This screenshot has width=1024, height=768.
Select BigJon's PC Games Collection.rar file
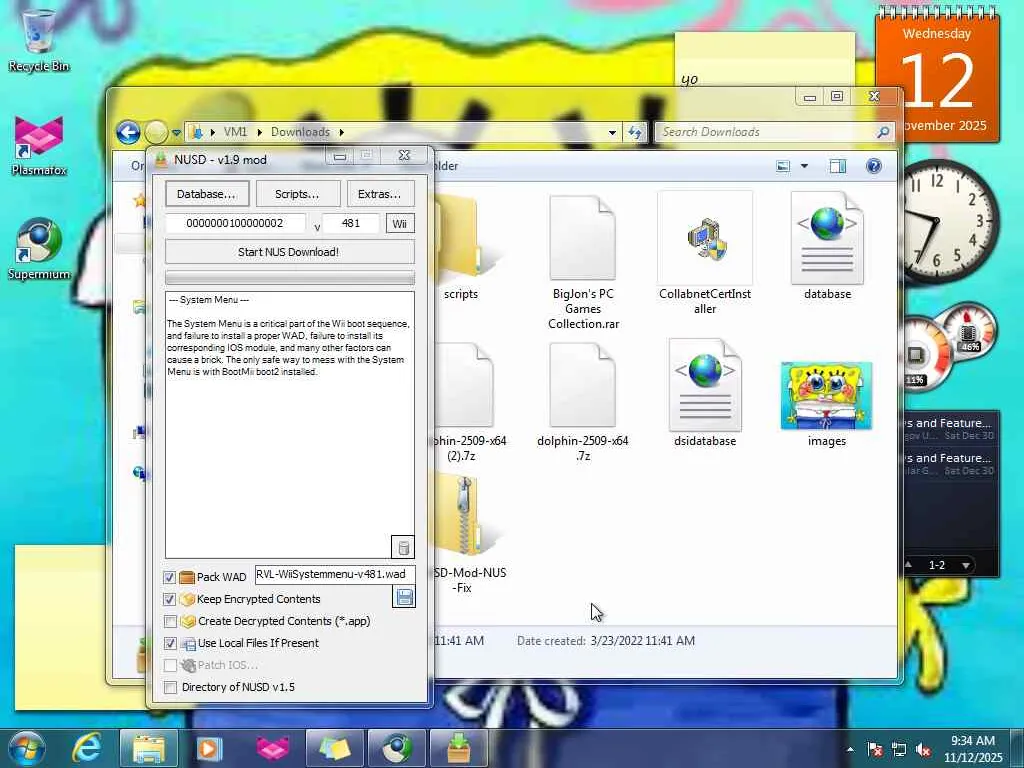tap(583, 263)
